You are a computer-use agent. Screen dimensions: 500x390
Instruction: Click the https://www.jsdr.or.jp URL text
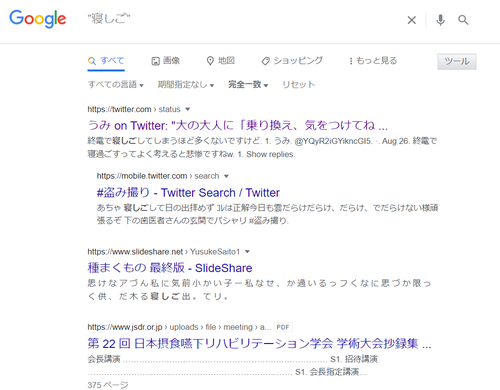pyautogui.click(x=179, y=327)
